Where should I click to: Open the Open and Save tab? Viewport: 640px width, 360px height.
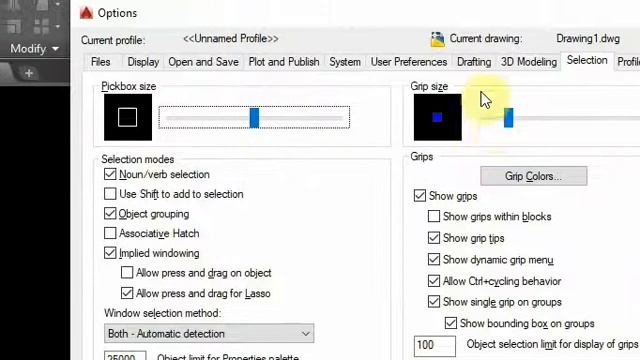(203, 62)
